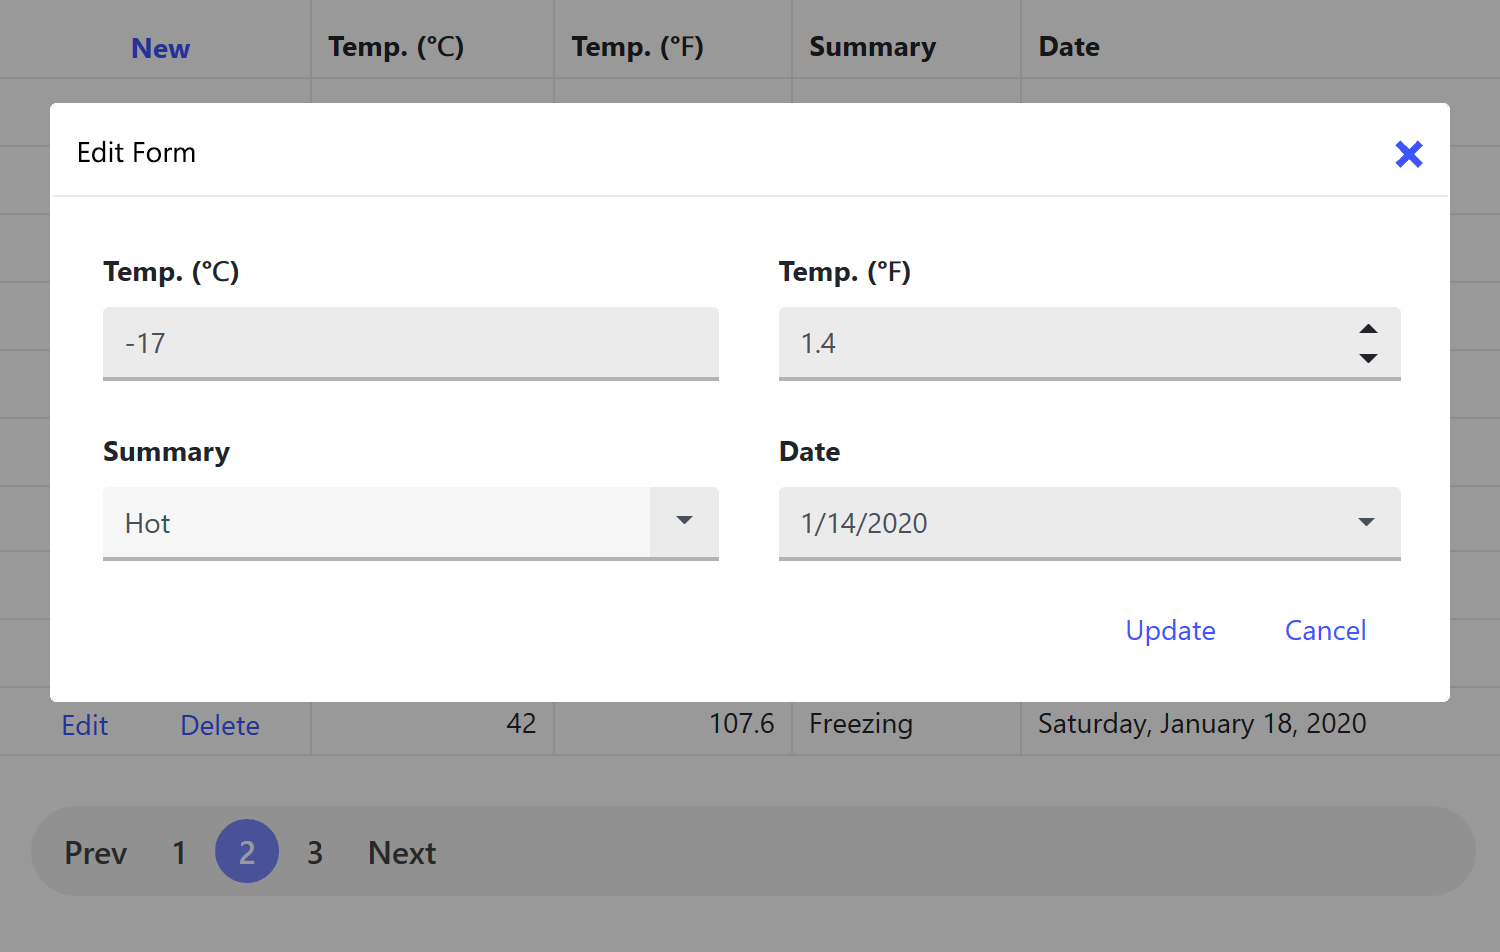The width and height of the screenshot is (1500, 952).
Task: Click the Date field showing 1/14/2020
Action: coord(1060,523)
